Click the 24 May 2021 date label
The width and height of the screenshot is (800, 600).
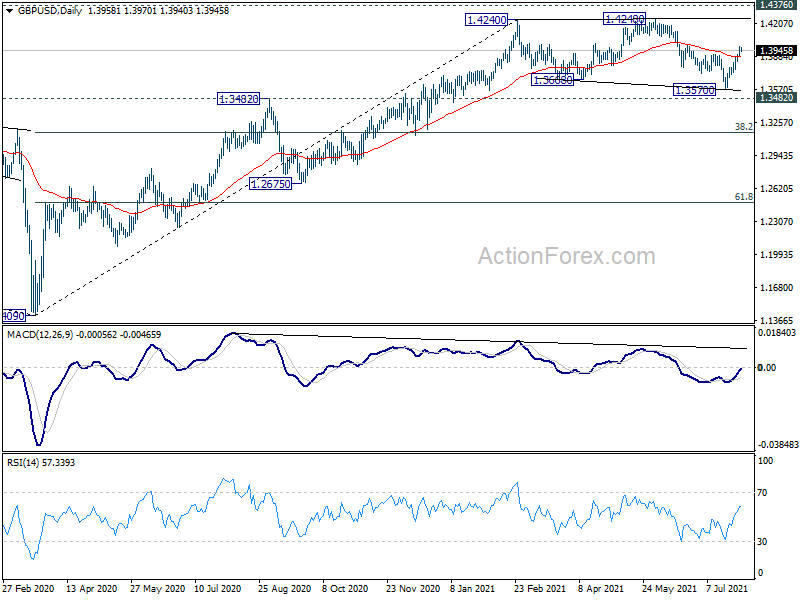(669, 589)
